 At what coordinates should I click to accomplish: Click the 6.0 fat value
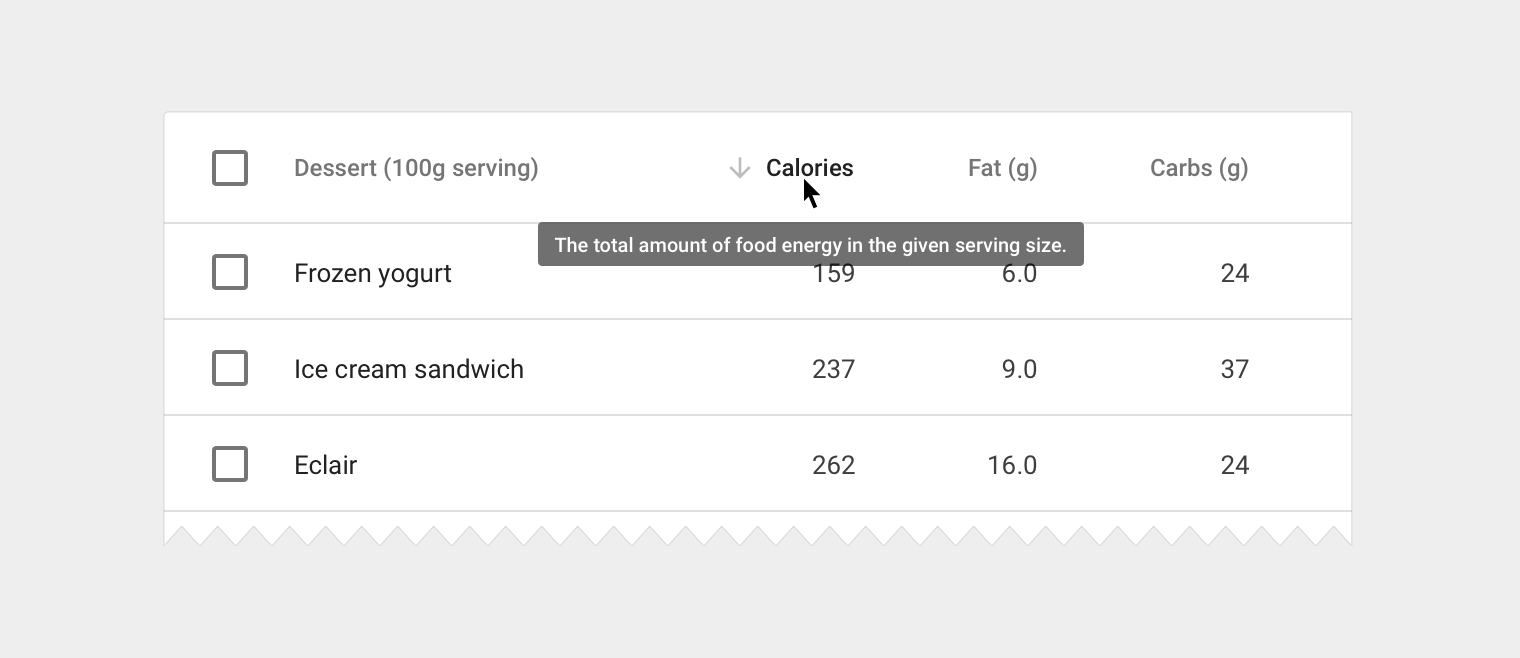[x=1019, y=274]
